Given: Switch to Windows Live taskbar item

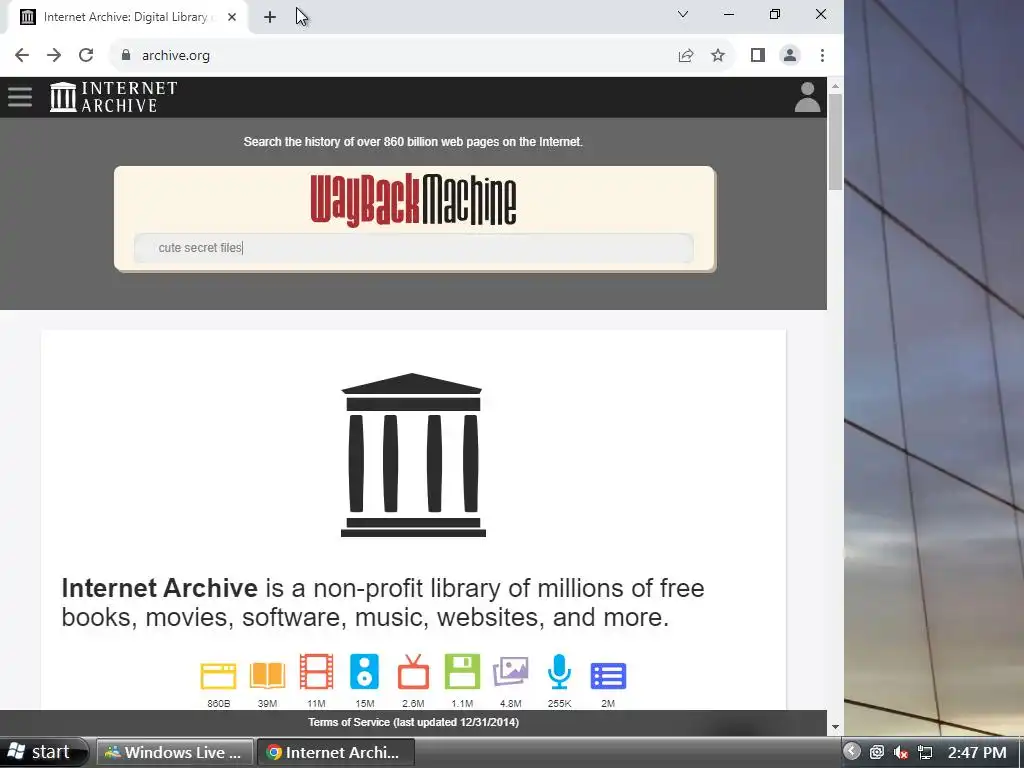Looking at the screenshot, I should pyautogui.click(x=175, y=752).
